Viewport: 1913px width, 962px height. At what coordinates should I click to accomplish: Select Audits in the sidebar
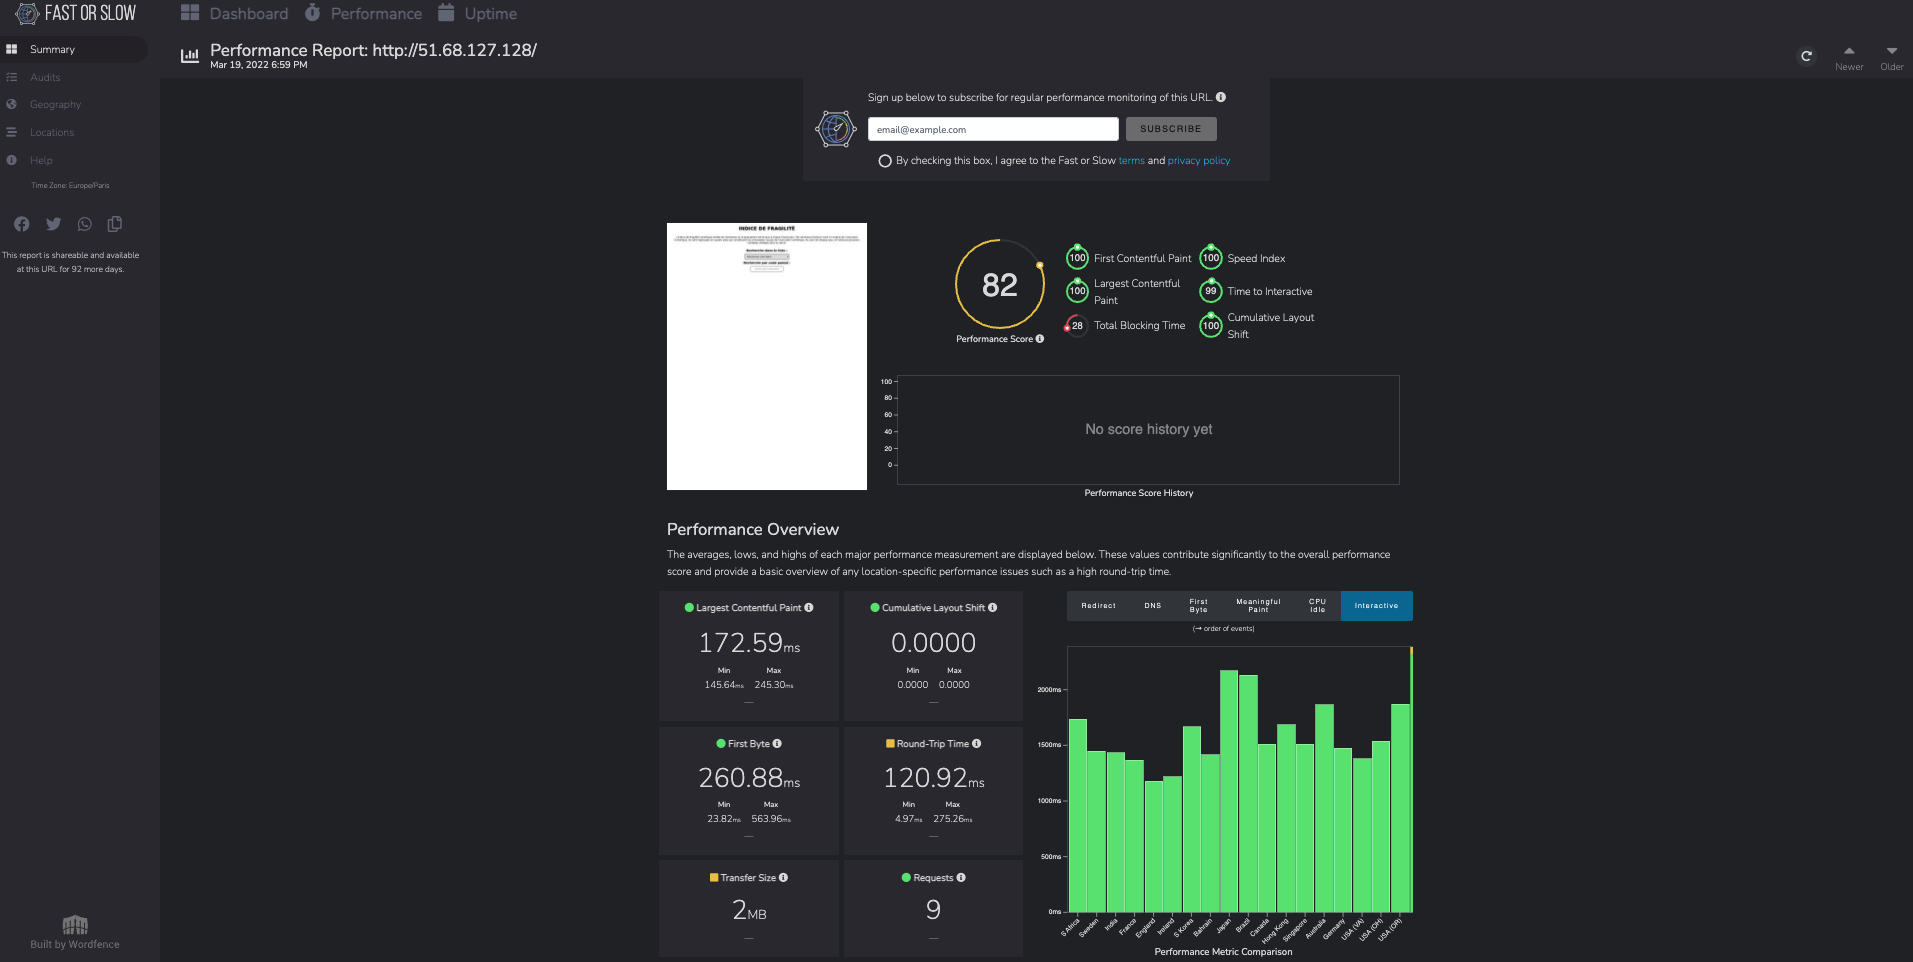45,77
